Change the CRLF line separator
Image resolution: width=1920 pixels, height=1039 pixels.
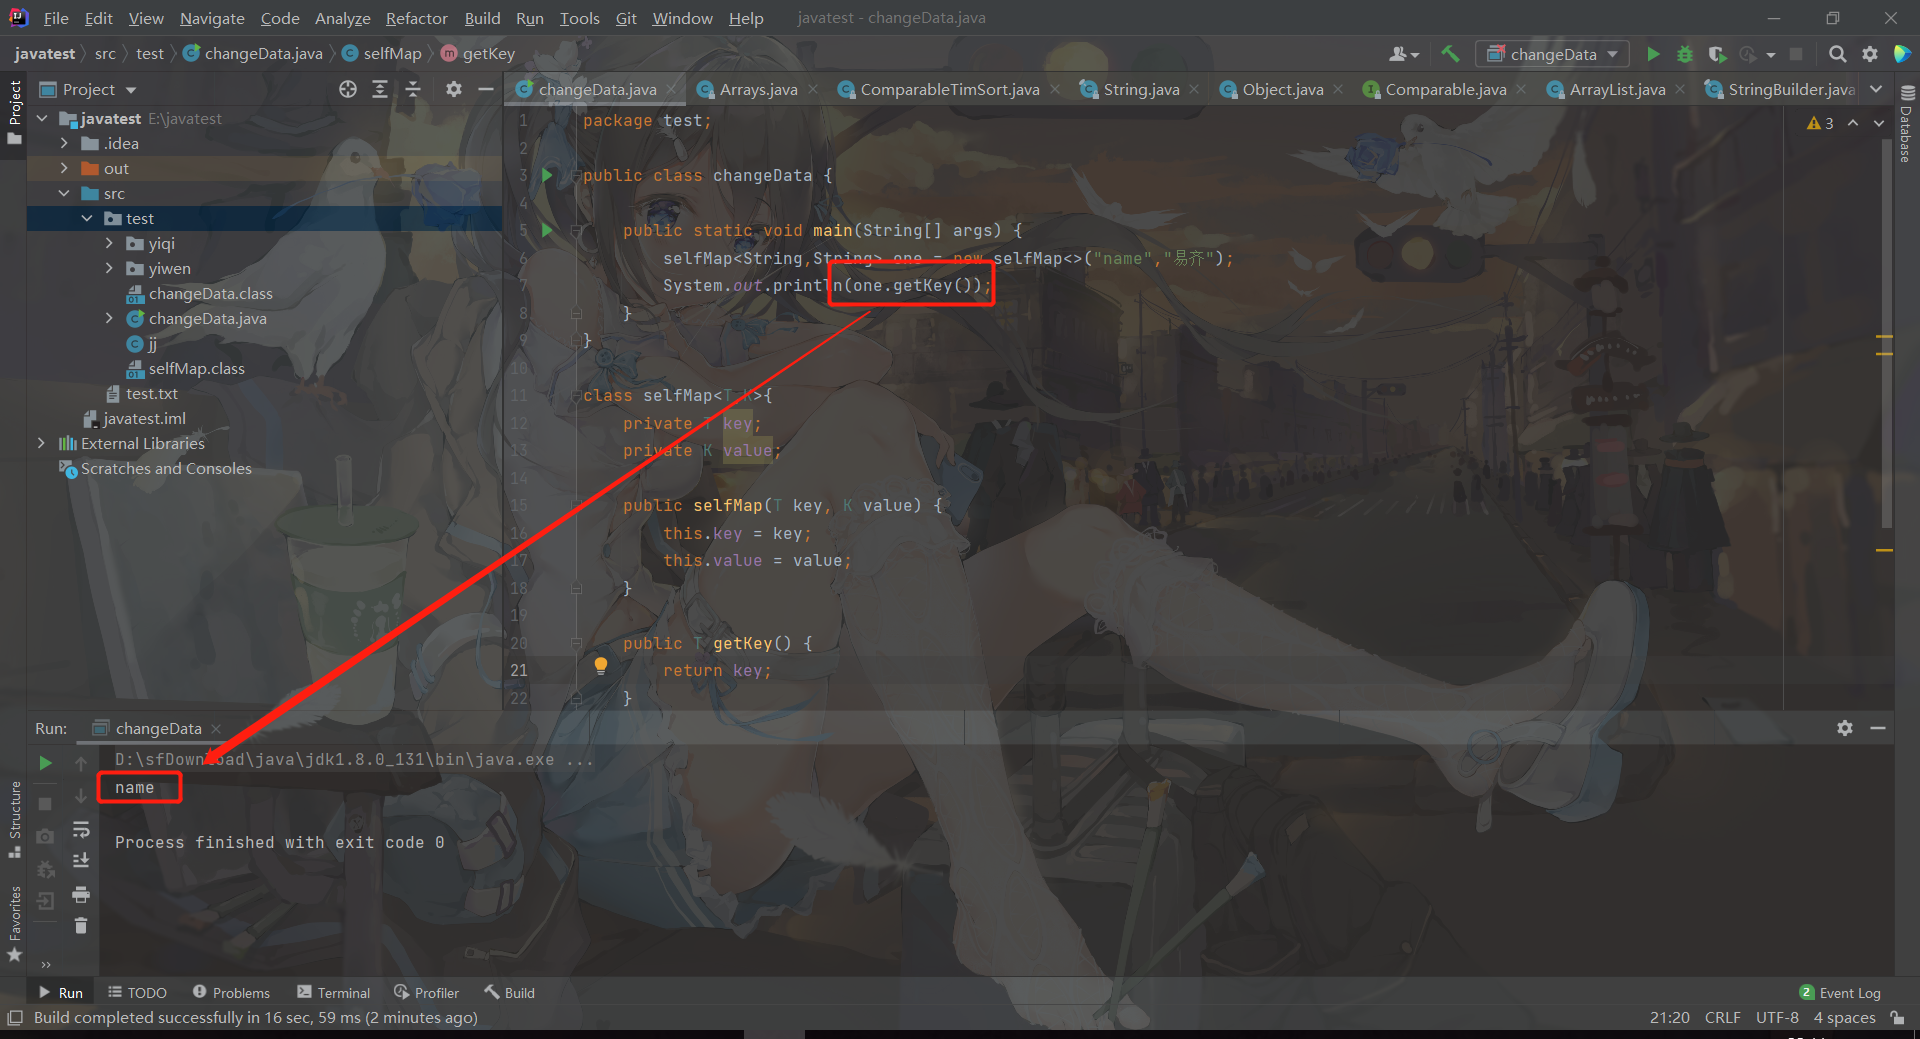[x=1722, y=1017]
